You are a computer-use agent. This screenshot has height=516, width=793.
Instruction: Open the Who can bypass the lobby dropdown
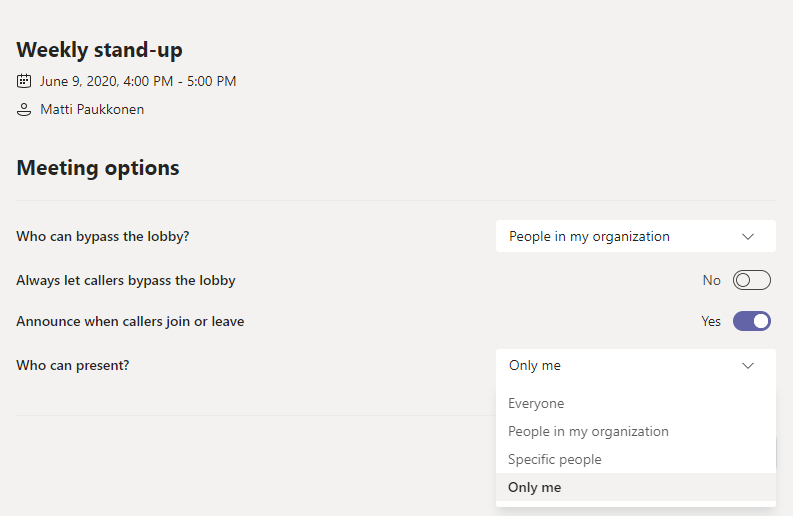pyautogui.click(x=635, y=237)
